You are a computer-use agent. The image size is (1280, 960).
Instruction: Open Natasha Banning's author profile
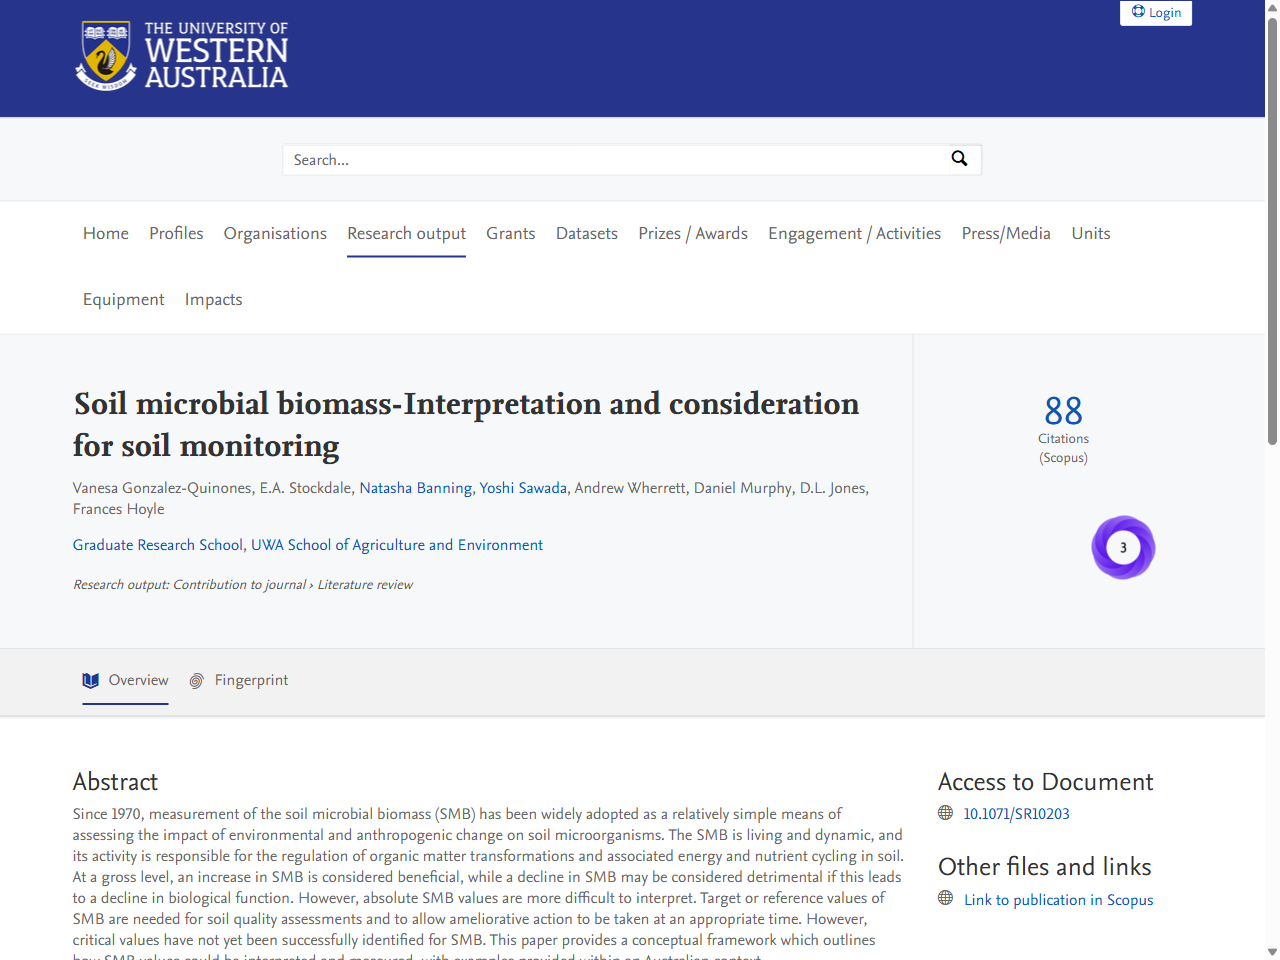pos(415,488)
